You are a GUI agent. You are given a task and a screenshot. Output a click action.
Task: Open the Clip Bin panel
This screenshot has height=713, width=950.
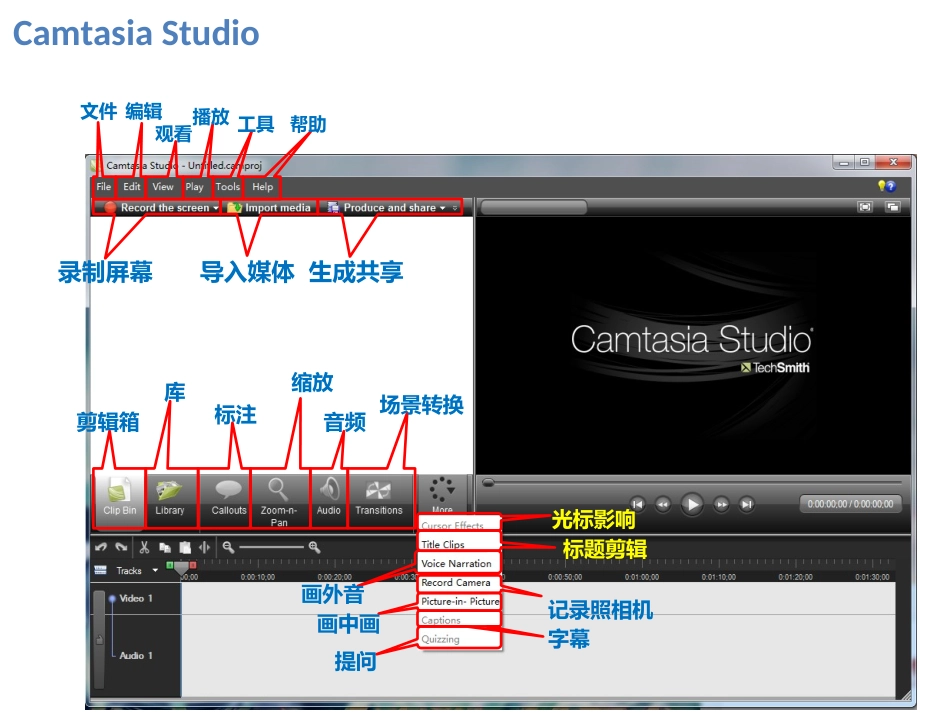(x=119, y=498)
